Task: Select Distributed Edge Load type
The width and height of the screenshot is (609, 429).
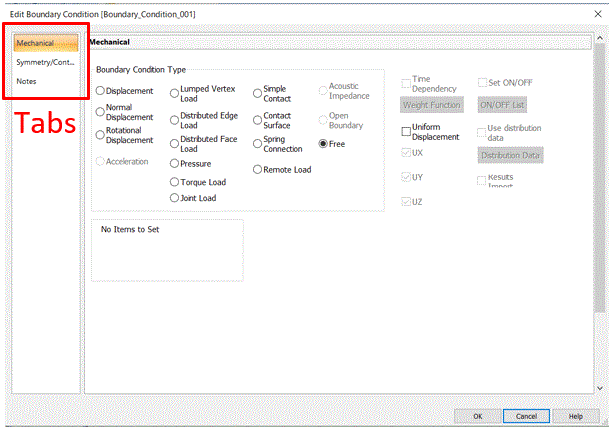Action: (x=174, y=118)
